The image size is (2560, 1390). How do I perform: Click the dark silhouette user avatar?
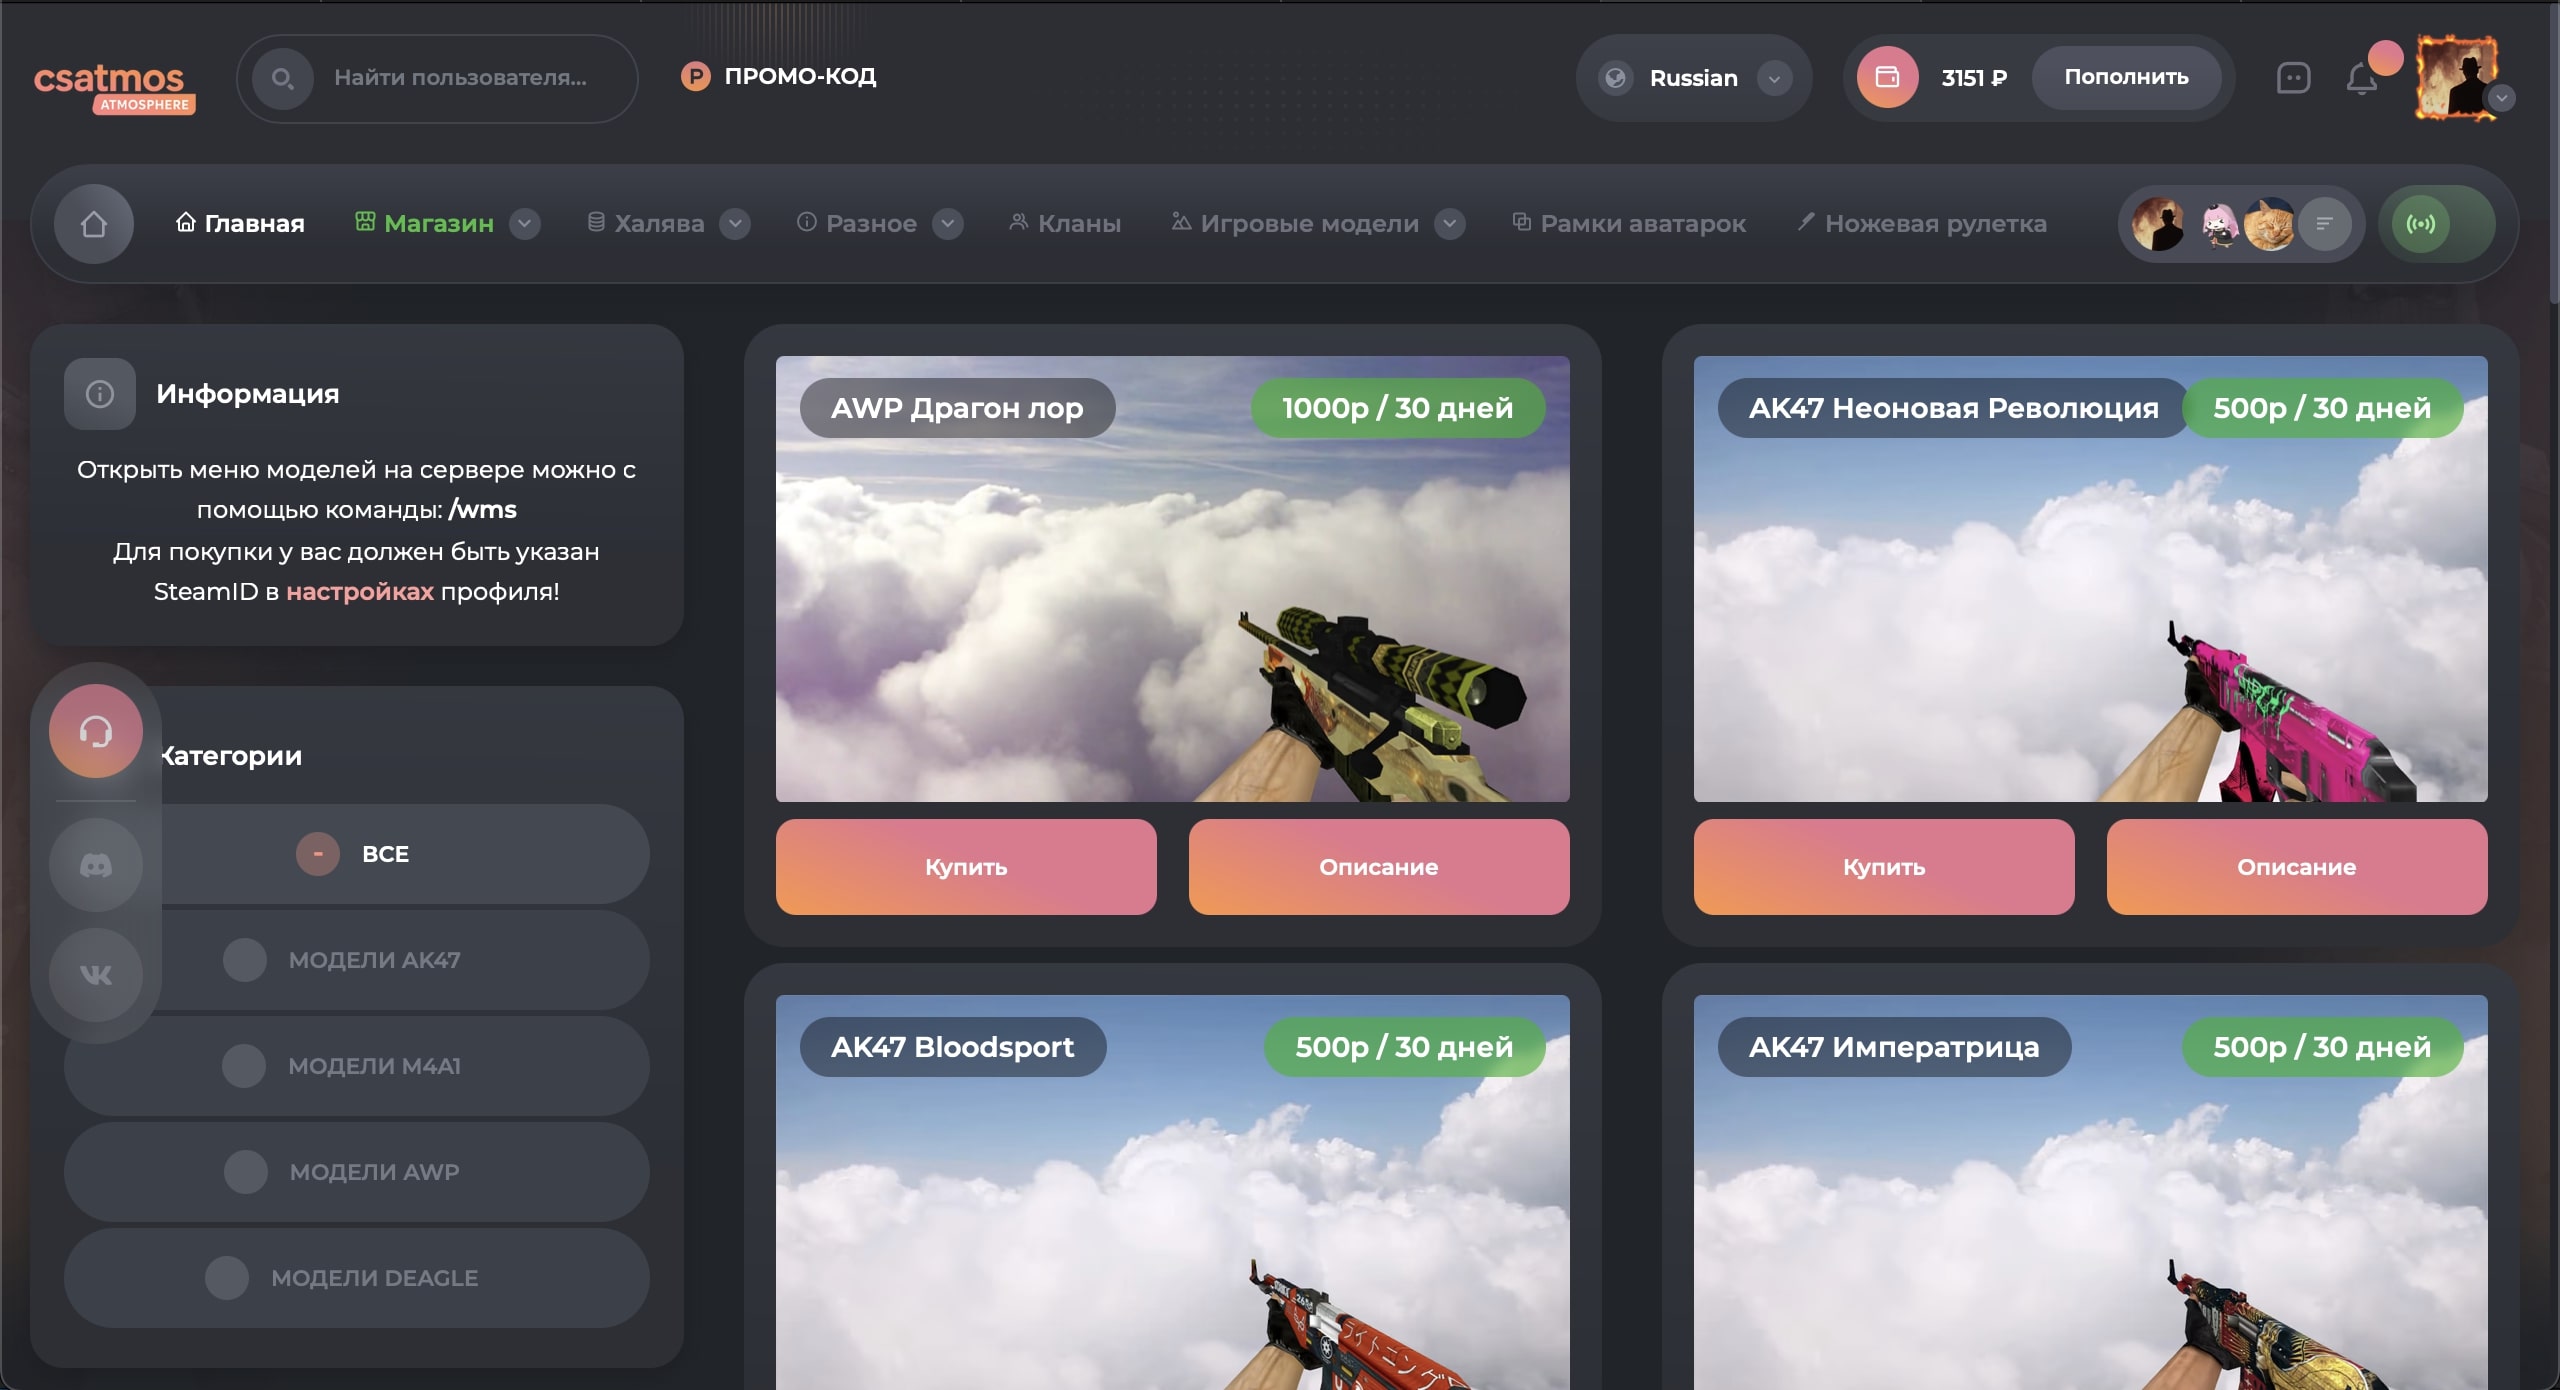click(x=2158, y=224)
